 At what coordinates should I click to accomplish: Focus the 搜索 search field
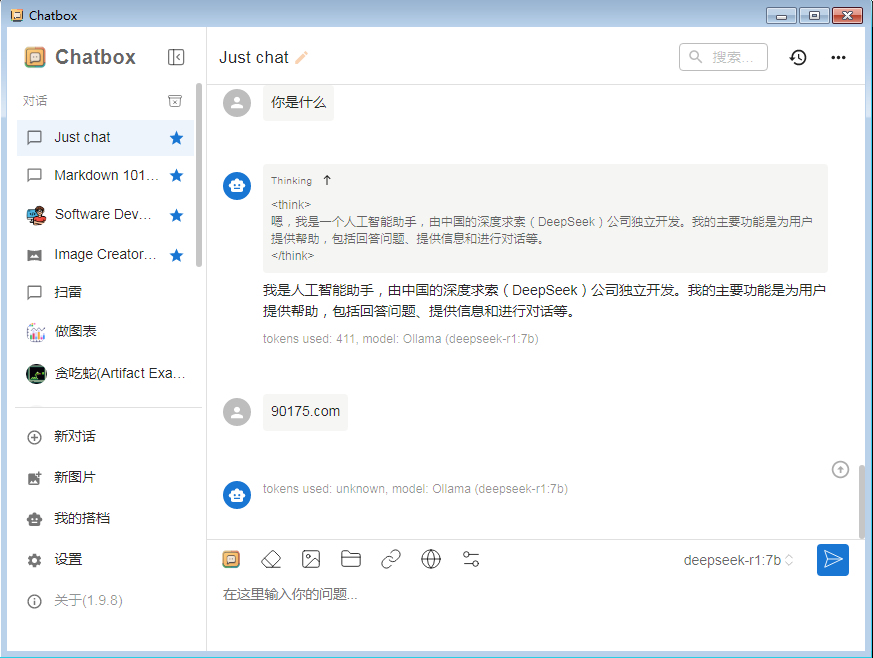pos(723,57)
